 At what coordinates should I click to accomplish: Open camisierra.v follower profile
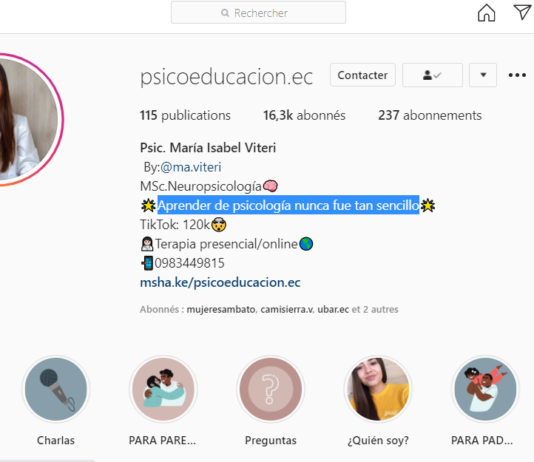click(286, 309)
